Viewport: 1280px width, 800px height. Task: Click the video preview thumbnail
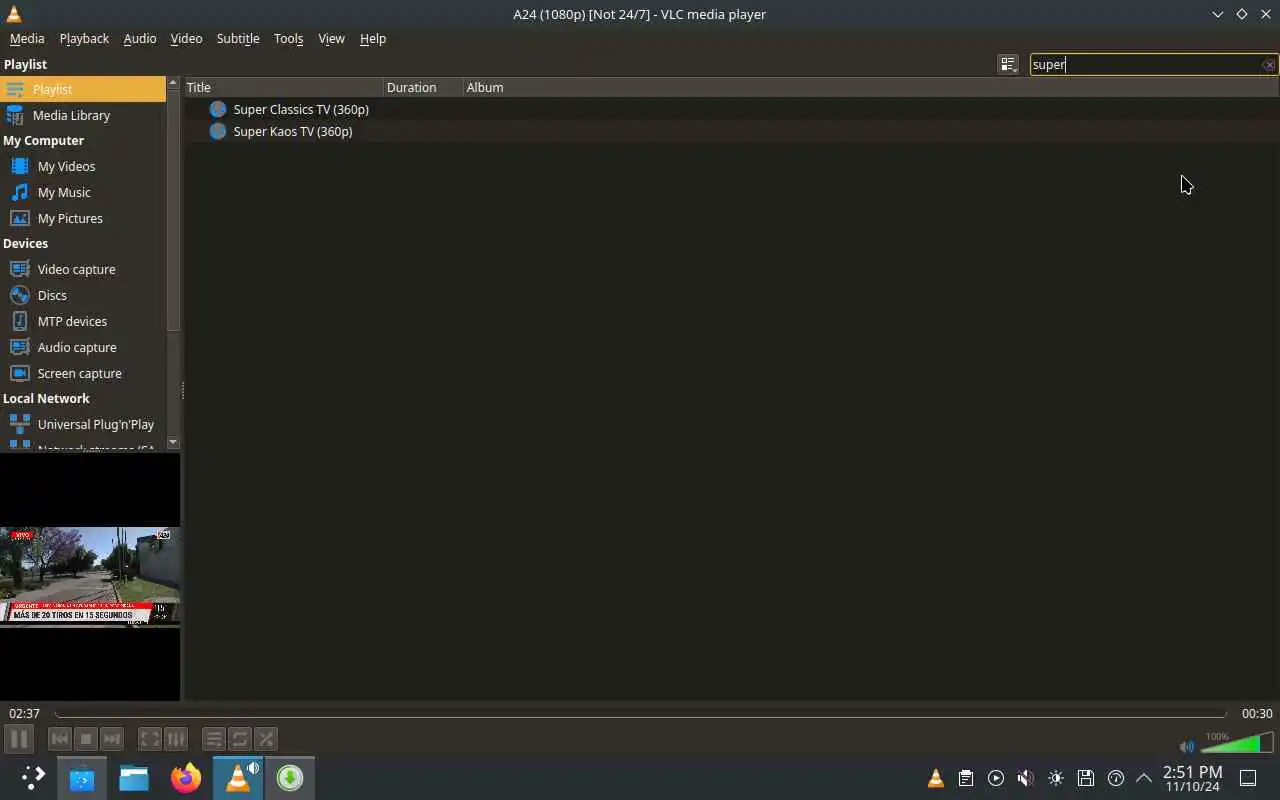pyautogui.click(x=90, y=576)
